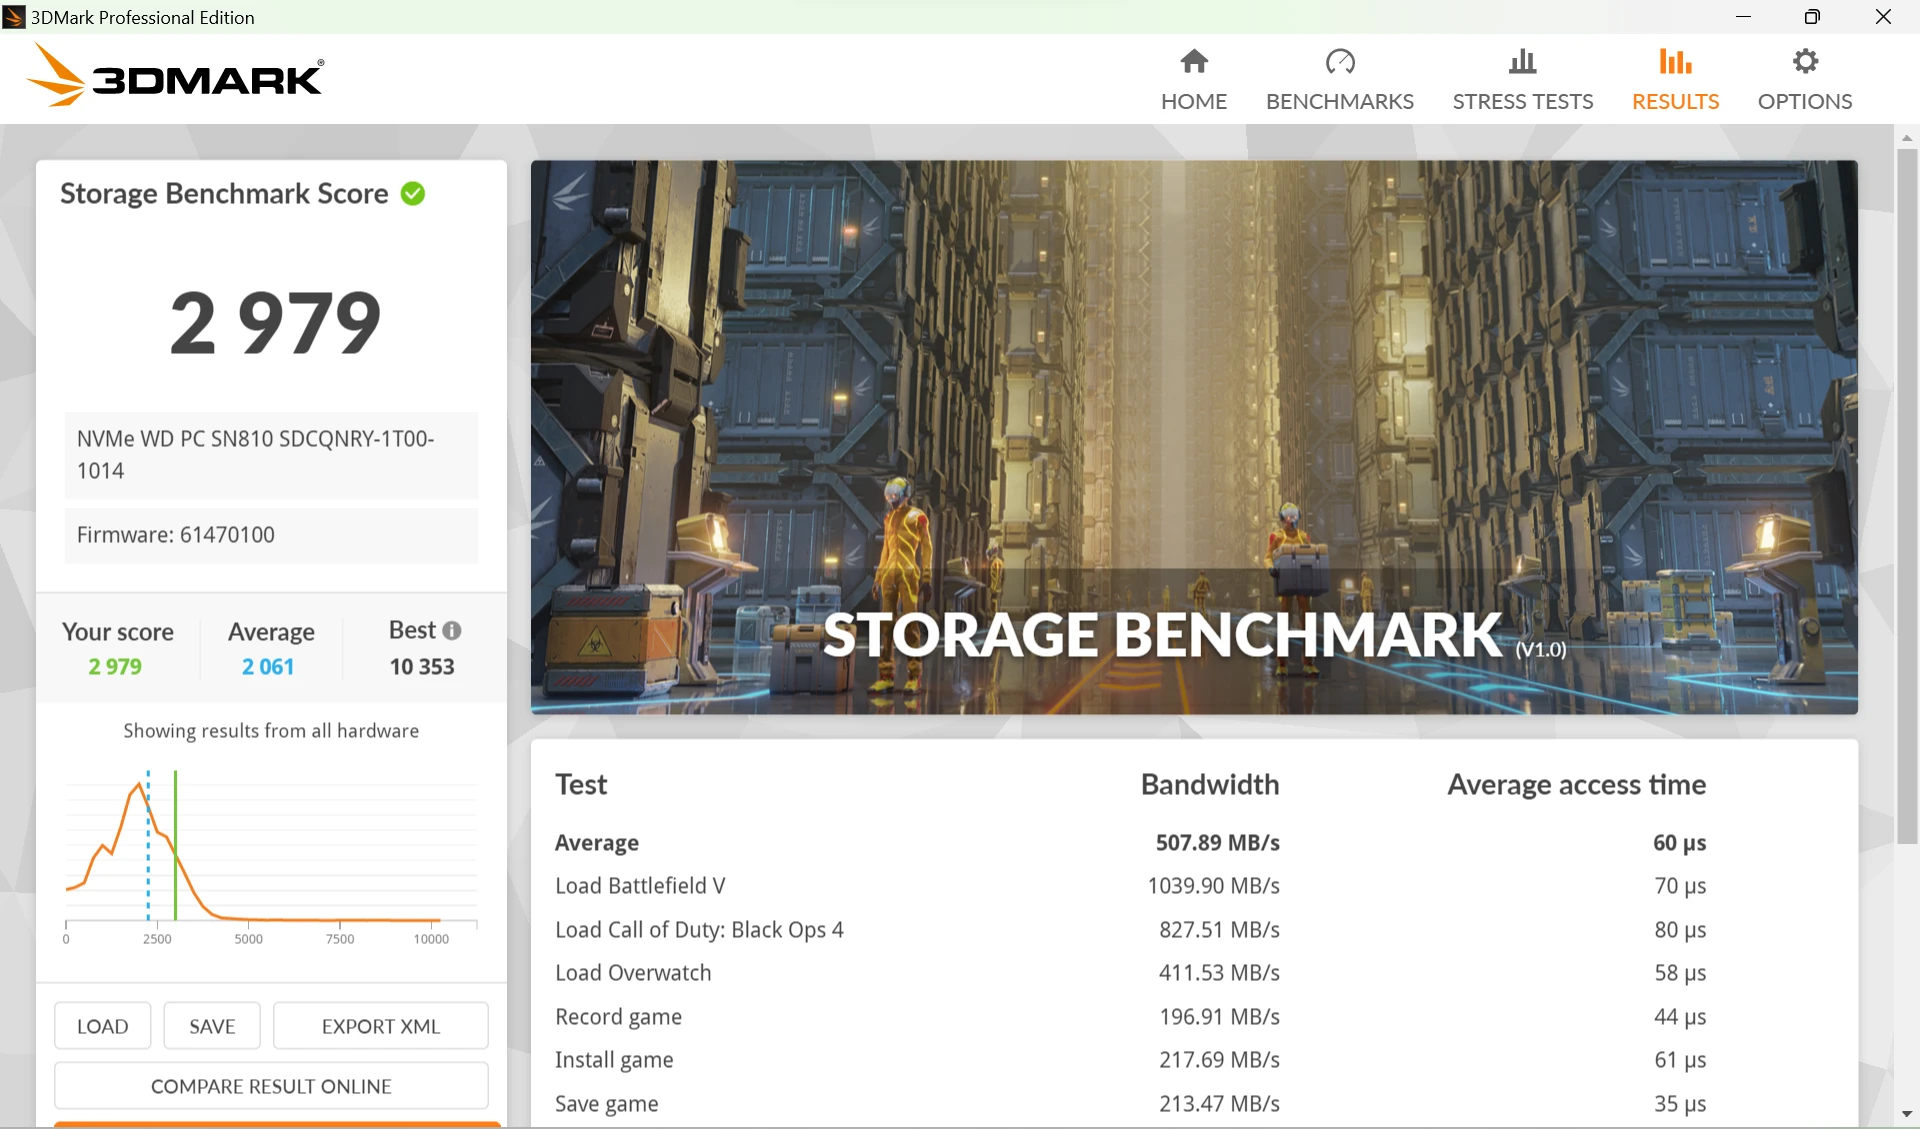1920x1129 pixels.
Task: Click the green valid score checkmark icon
Action: (x=413, y=194)
